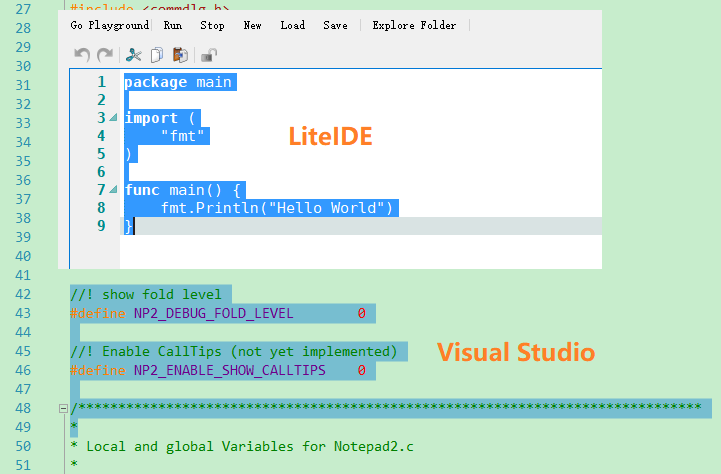Undo with the LiteIDE undo arrow
The height and width of the screenshot is (474, 721).
(82, 55)
